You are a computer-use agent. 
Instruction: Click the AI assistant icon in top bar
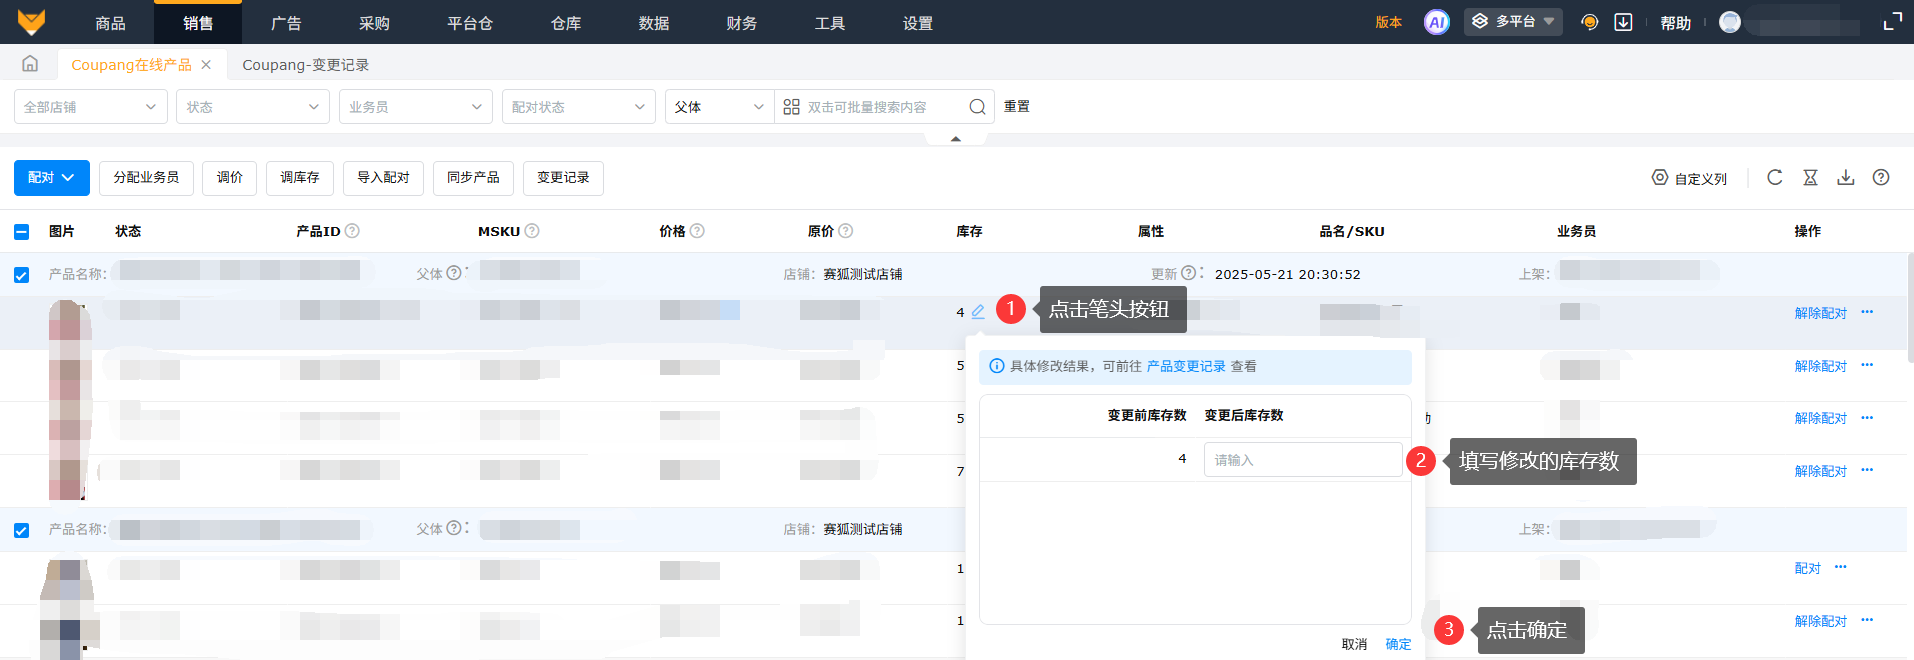pyautogui.click(x=1436, y=22)
